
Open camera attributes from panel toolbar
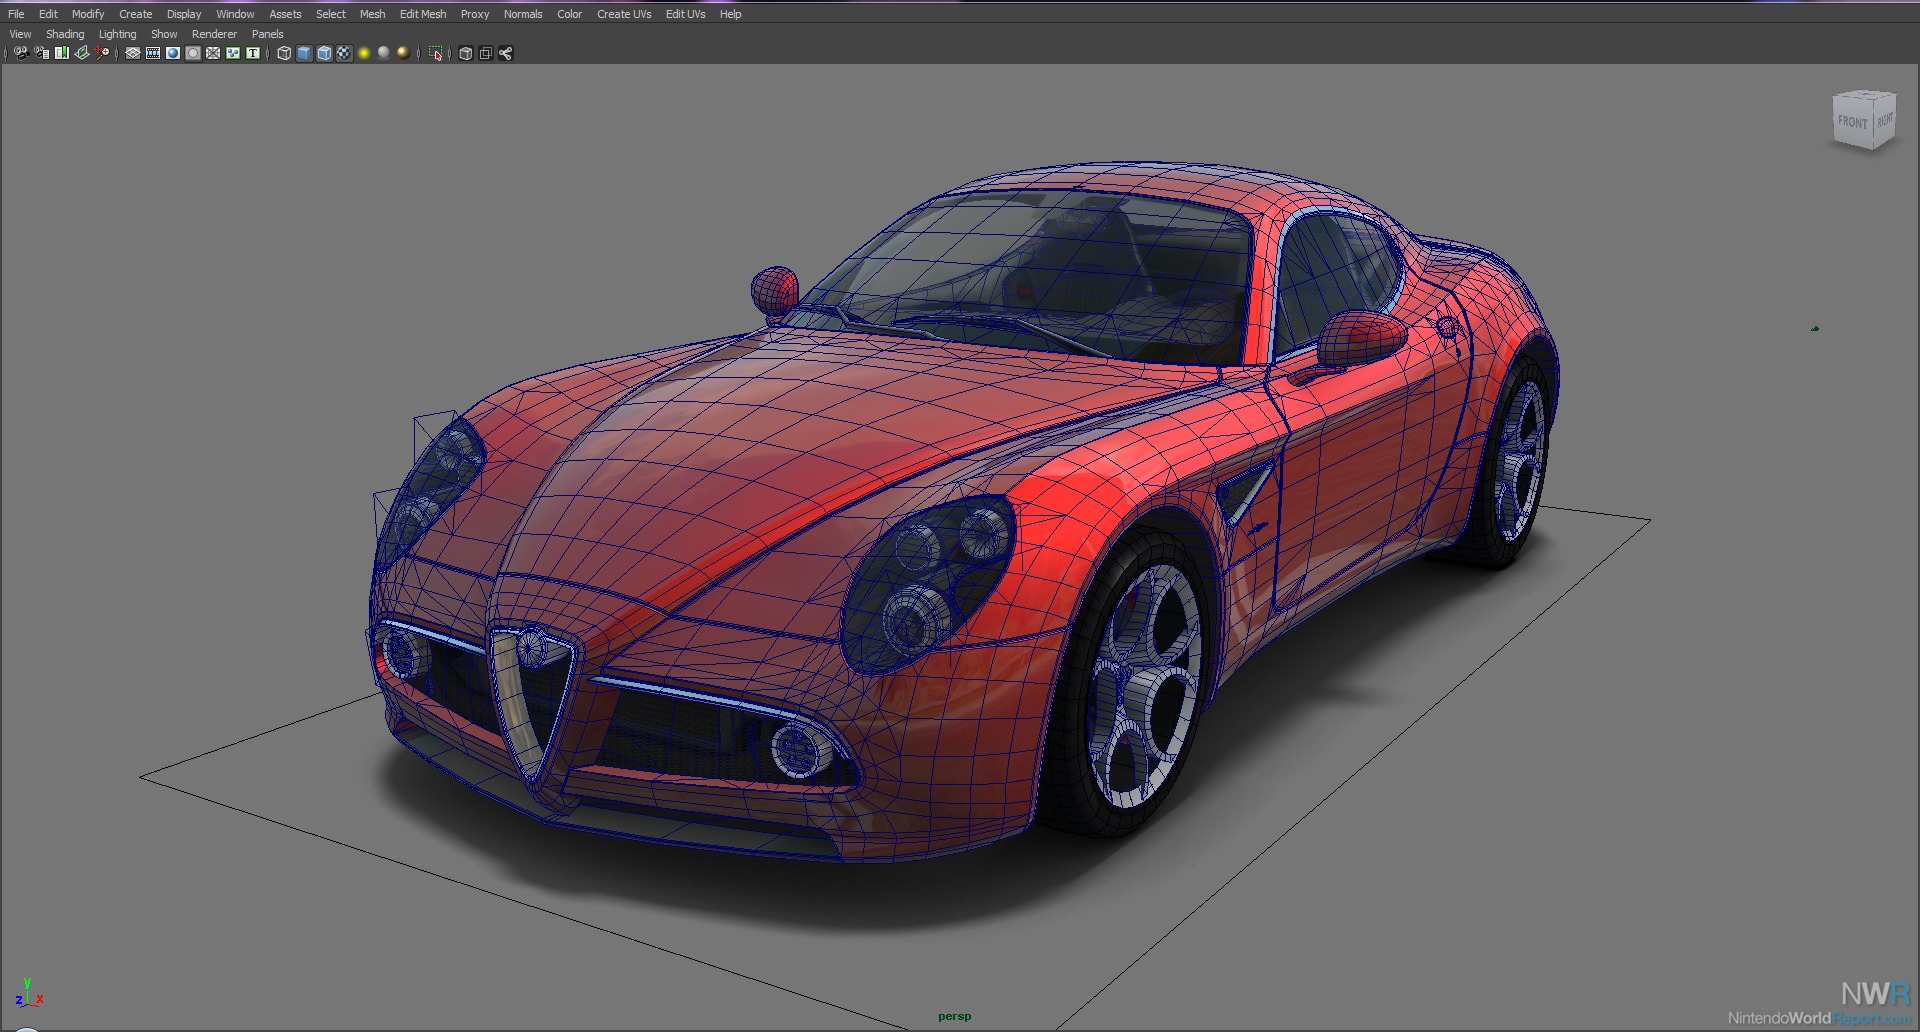41,54
